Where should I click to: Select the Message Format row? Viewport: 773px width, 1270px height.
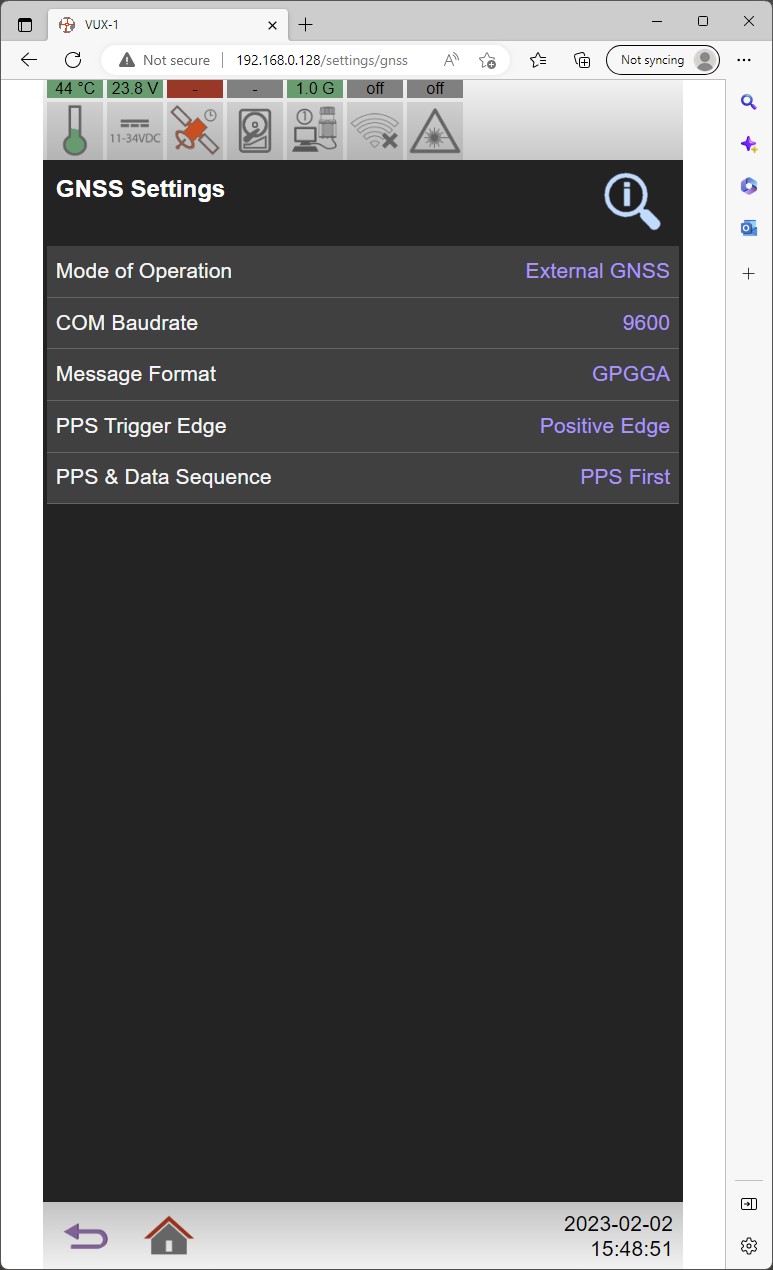pos(362,375)
